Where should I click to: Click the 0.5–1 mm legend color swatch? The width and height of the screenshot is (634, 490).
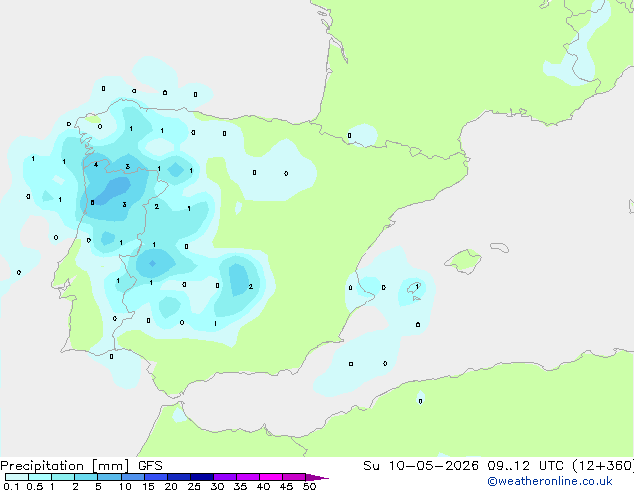40,477
